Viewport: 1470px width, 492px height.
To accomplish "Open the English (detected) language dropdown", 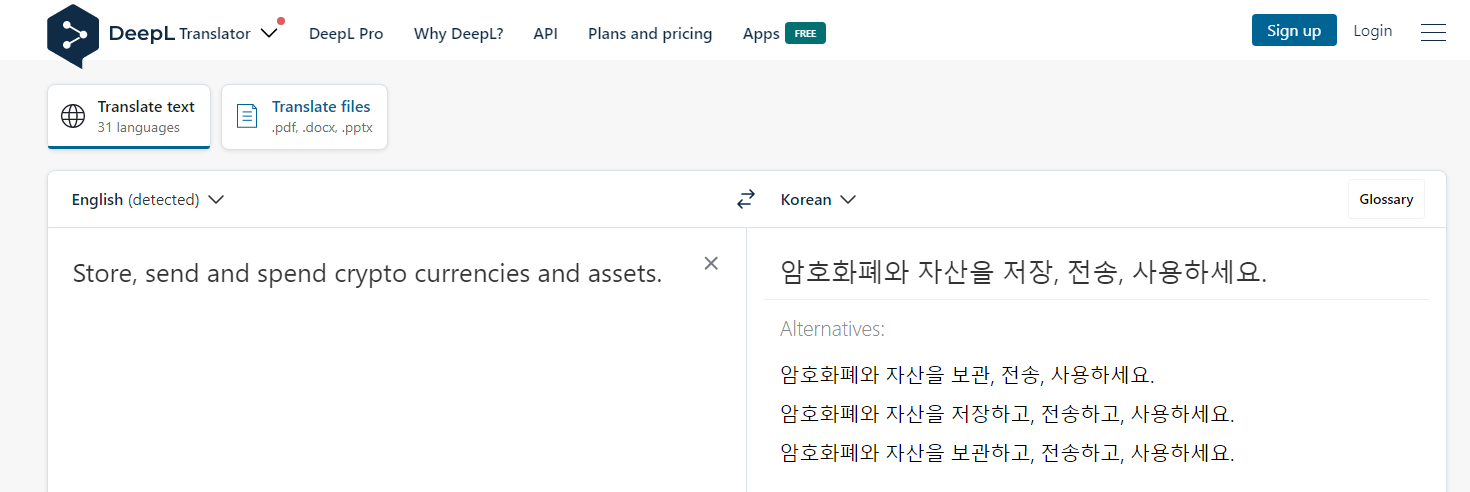I will click(x=148, y=200).
